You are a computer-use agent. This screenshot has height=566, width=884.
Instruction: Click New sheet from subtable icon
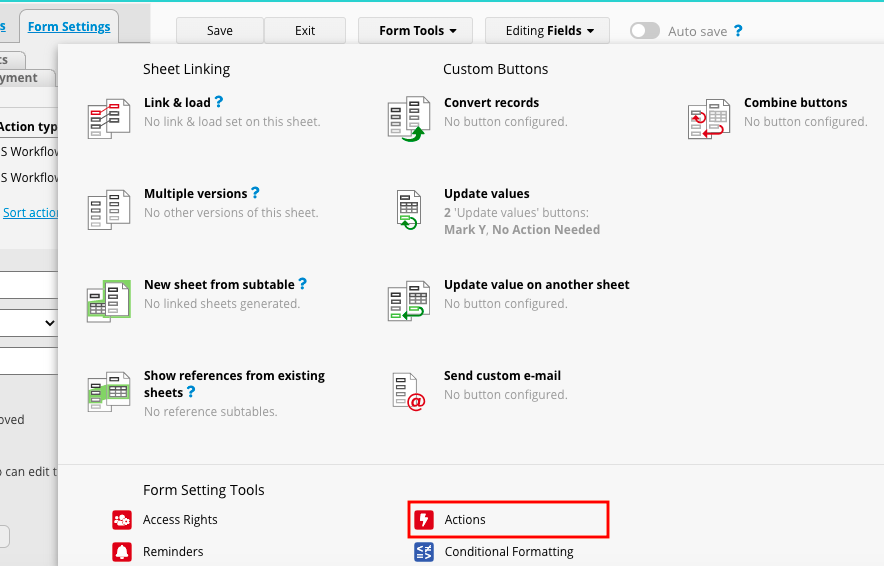tap(109, 301)
